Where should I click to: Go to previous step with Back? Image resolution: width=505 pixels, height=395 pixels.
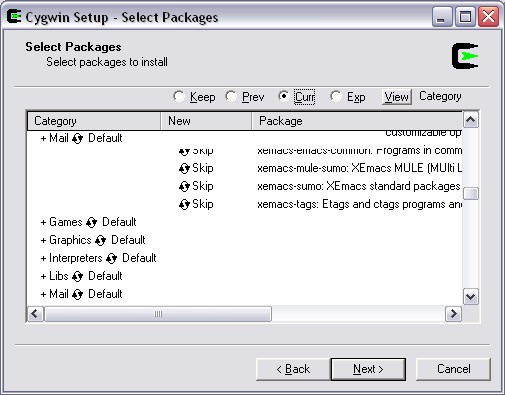tap(293, 369)
